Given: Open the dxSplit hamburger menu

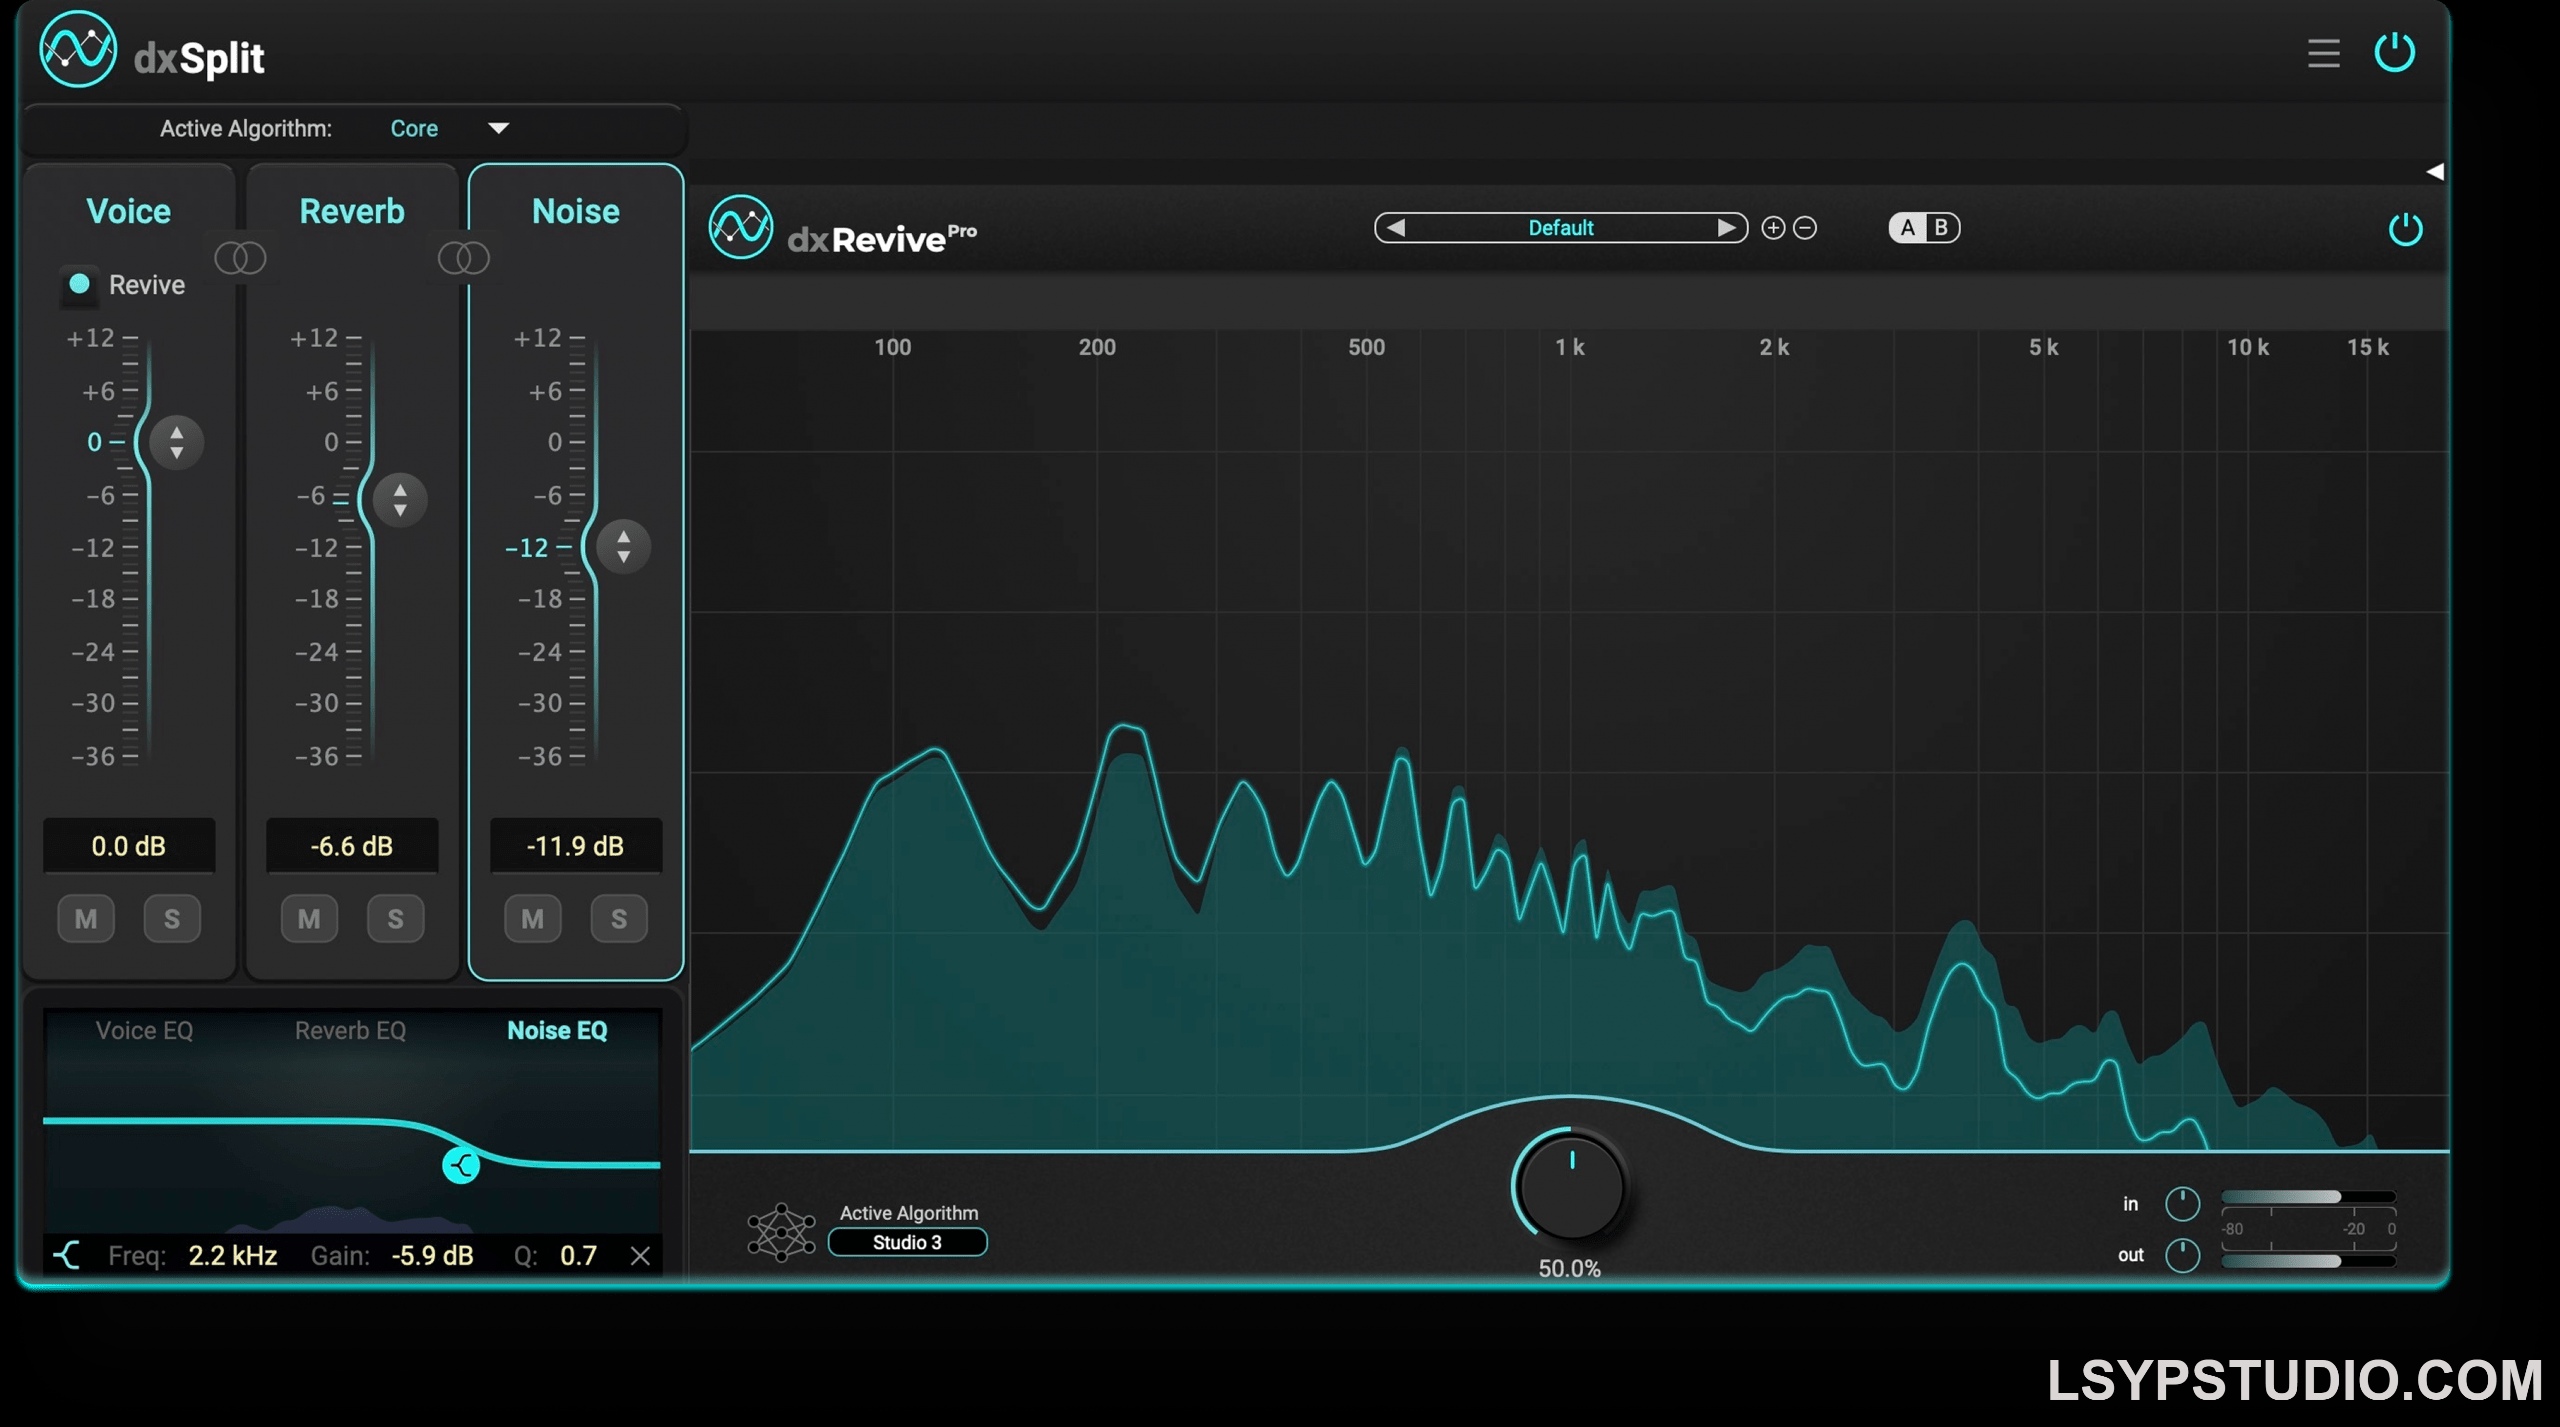Looking at the screenshot, I should tap(2323, 53).
